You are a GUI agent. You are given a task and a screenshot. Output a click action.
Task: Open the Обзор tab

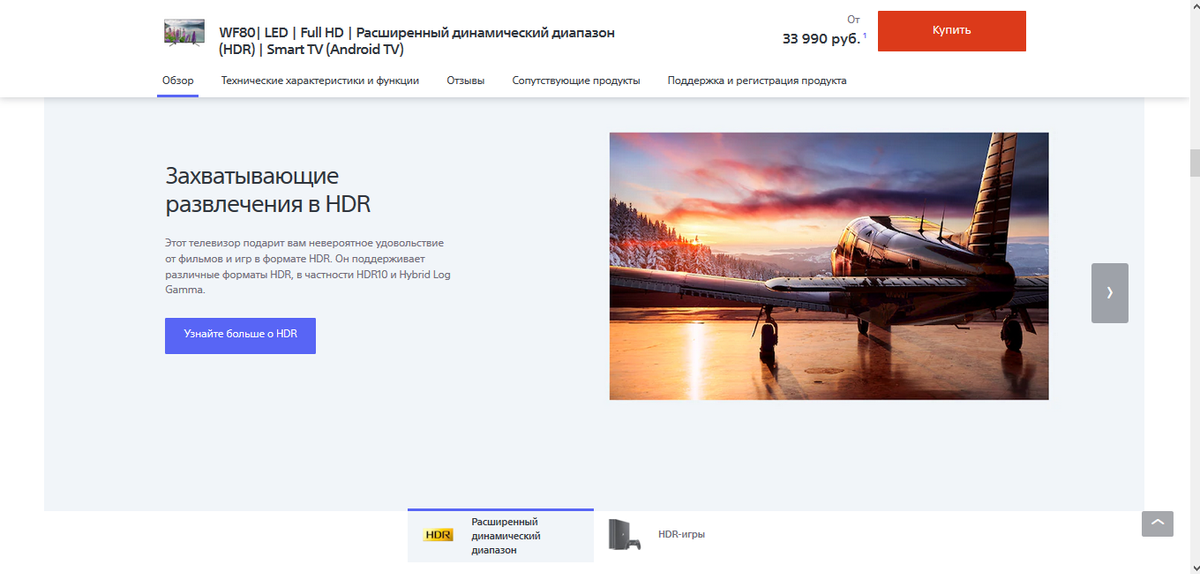(178, 81)
